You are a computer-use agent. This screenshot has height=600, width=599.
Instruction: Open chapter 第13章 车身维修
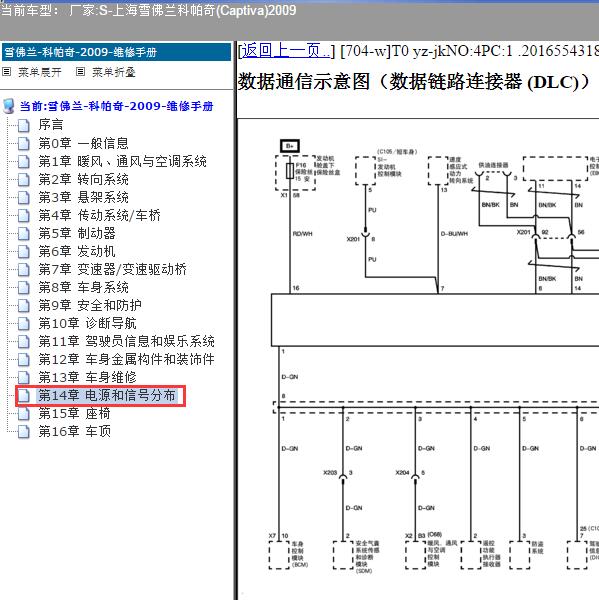pos(87,377)
